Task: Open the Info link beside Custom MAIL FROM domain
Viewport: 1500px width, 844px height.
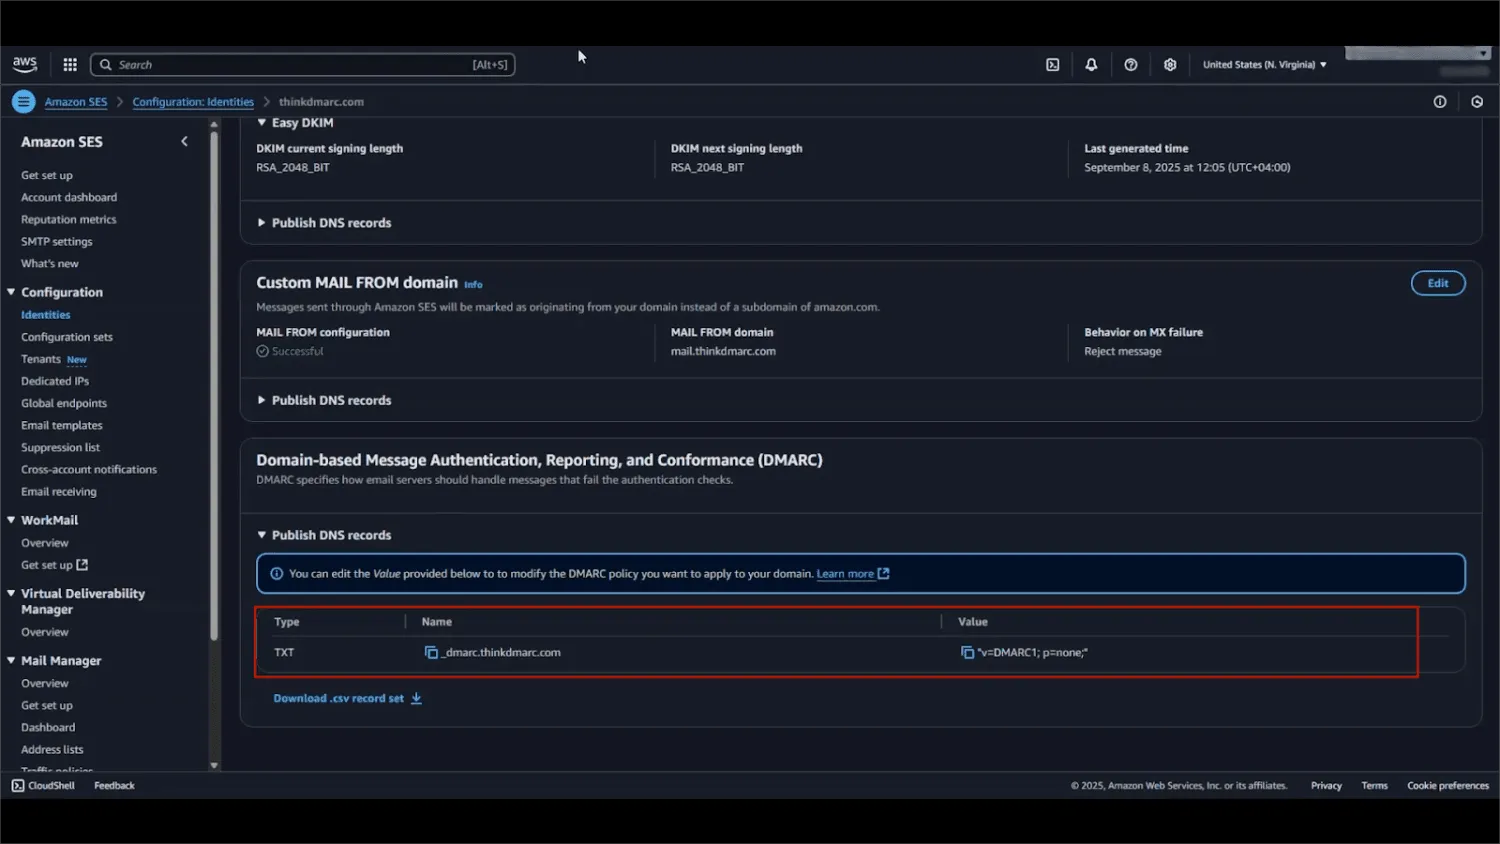Action: pyautogui.click(x=473, y=285)
